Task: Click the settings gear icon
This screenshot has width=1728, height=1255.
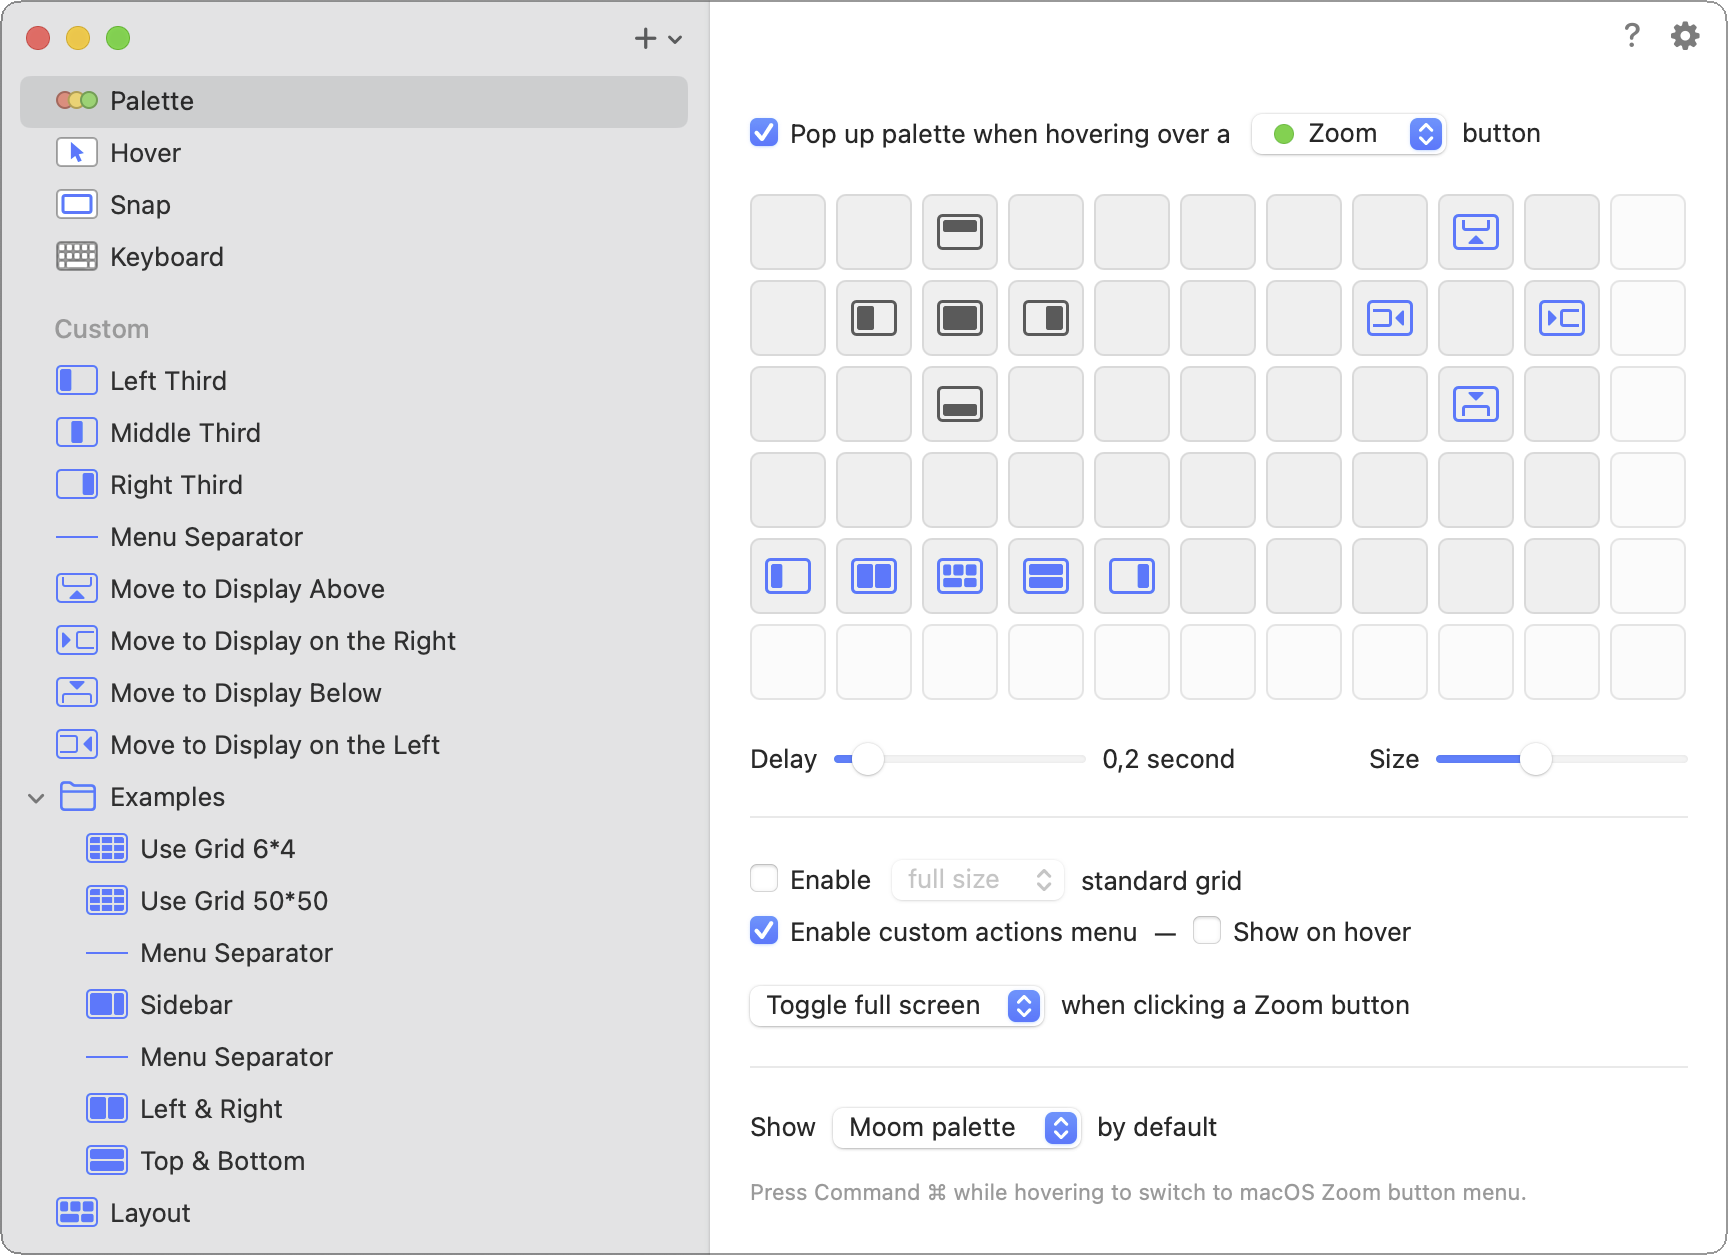Action: 1685,36
